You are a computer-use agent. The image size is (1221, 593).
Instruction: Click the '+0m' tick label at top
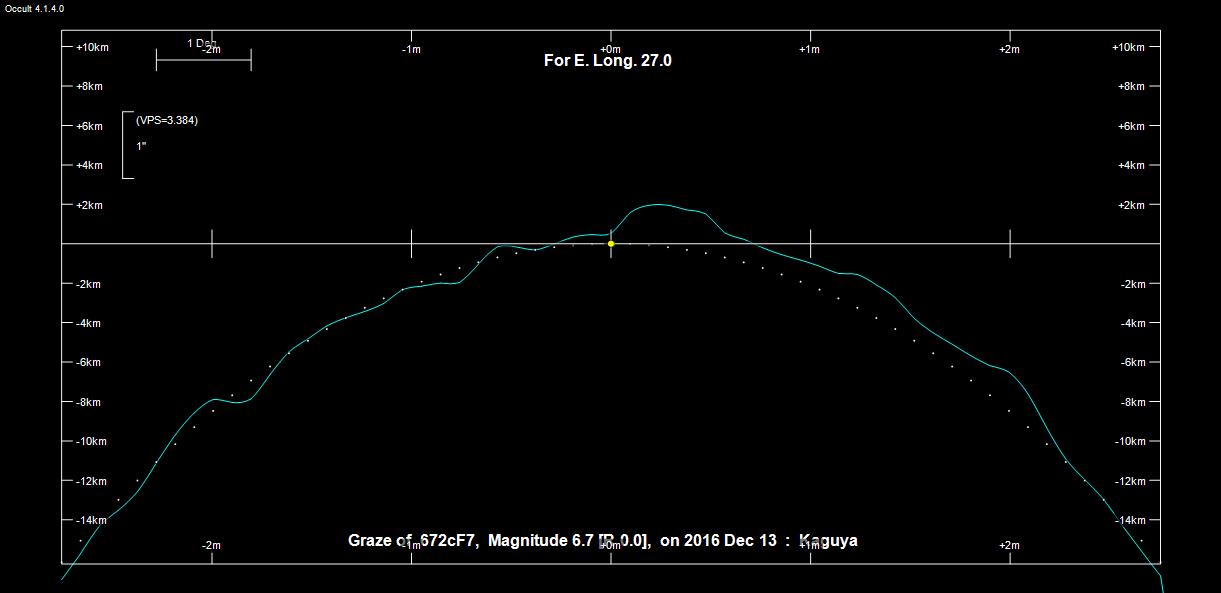tap(610, 49)
